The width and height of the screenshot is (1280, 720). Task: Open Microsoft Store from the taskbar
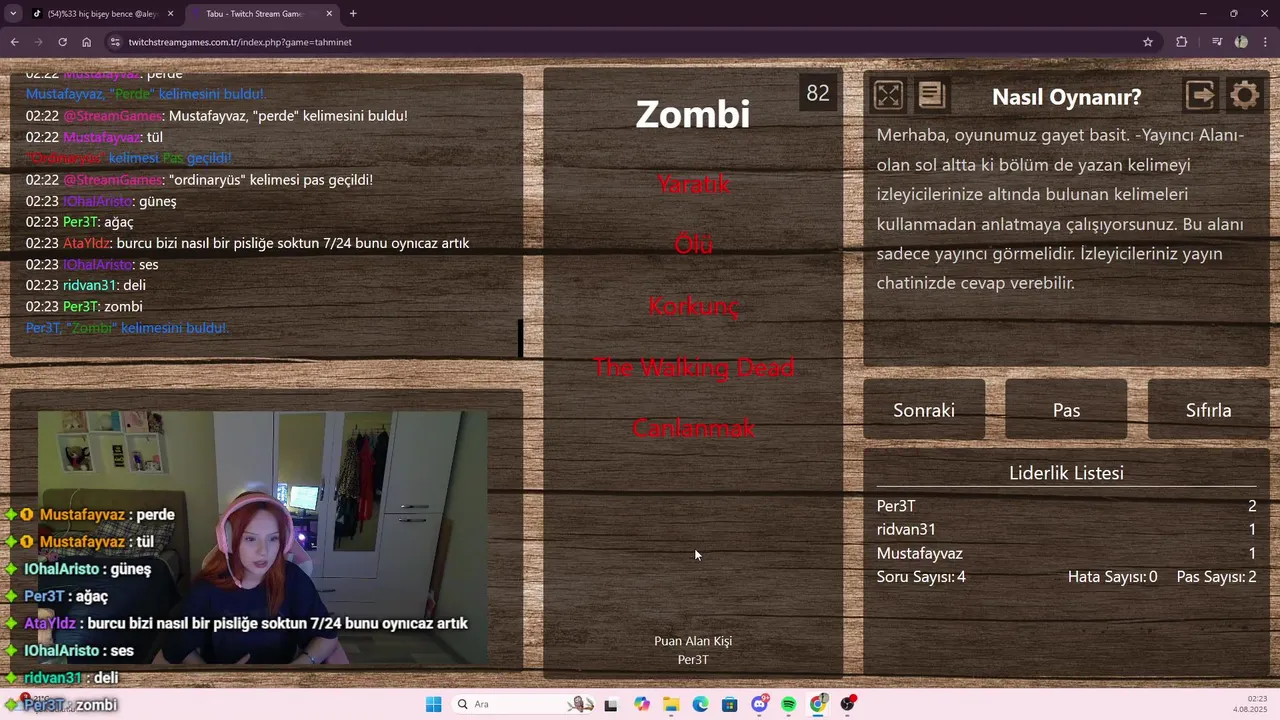pyautogui.click(x=730, y=704)
